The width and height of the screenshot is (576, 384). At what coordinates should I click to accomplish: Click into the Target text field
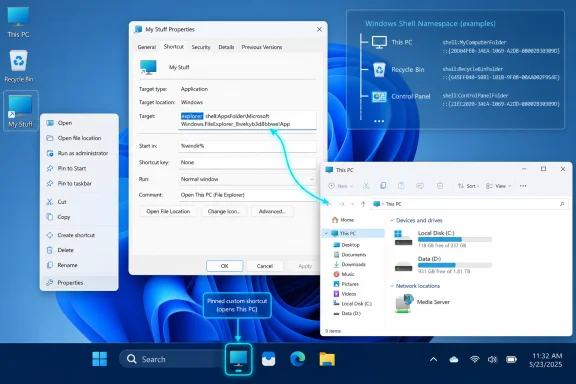(x=247, y=120)
